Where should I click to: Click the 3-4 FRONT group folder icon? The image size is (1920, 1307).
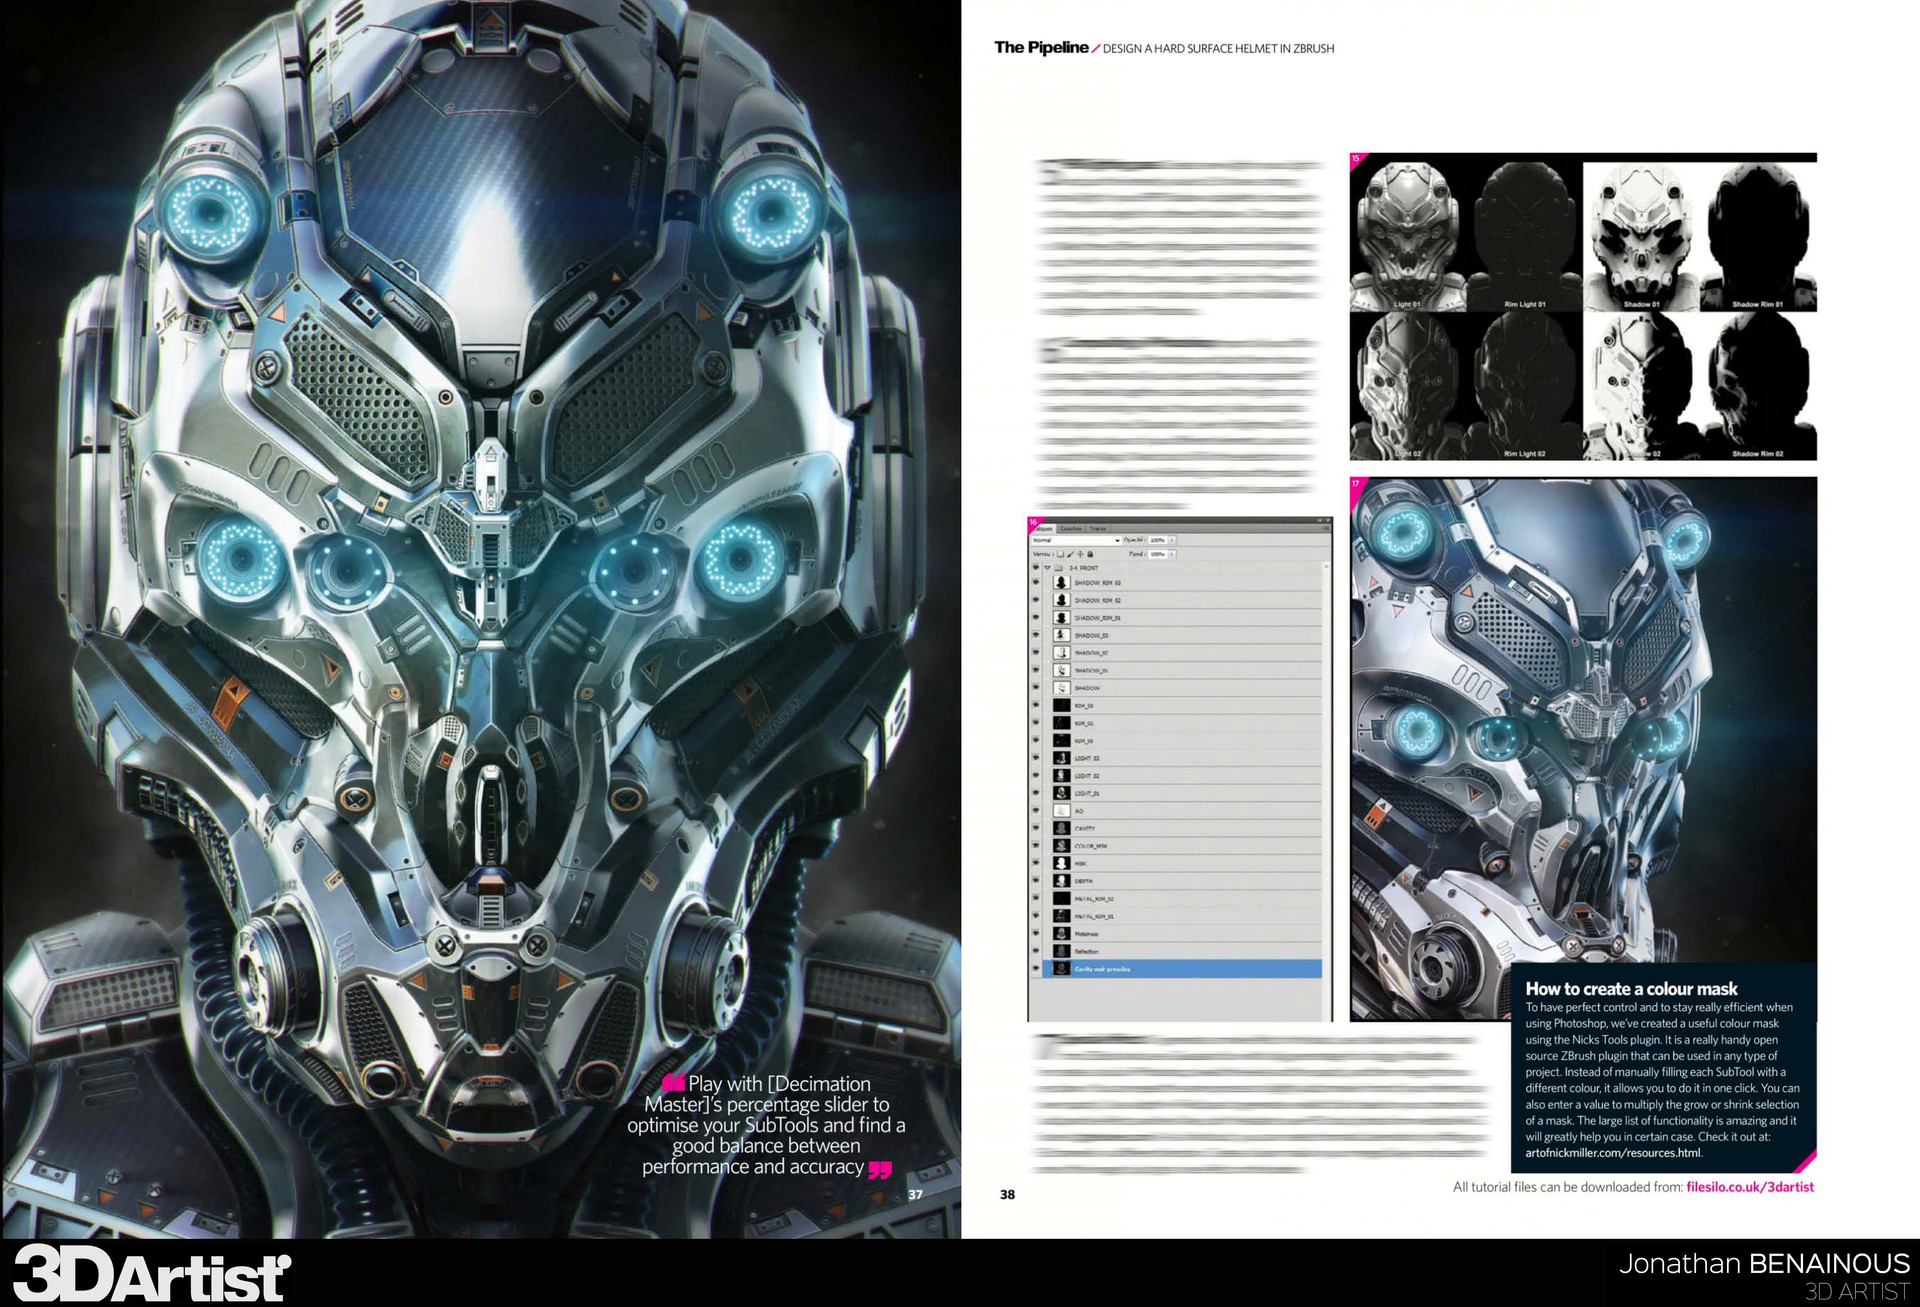(1058, 568)
